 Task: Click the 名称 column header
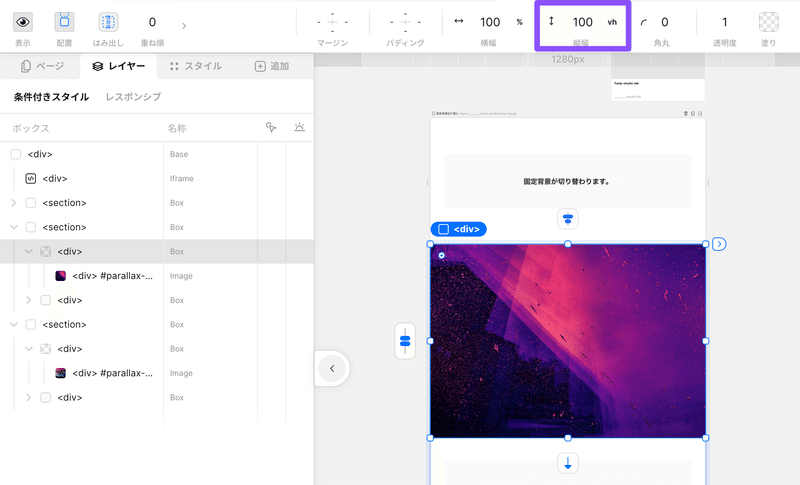coord(177,129)
